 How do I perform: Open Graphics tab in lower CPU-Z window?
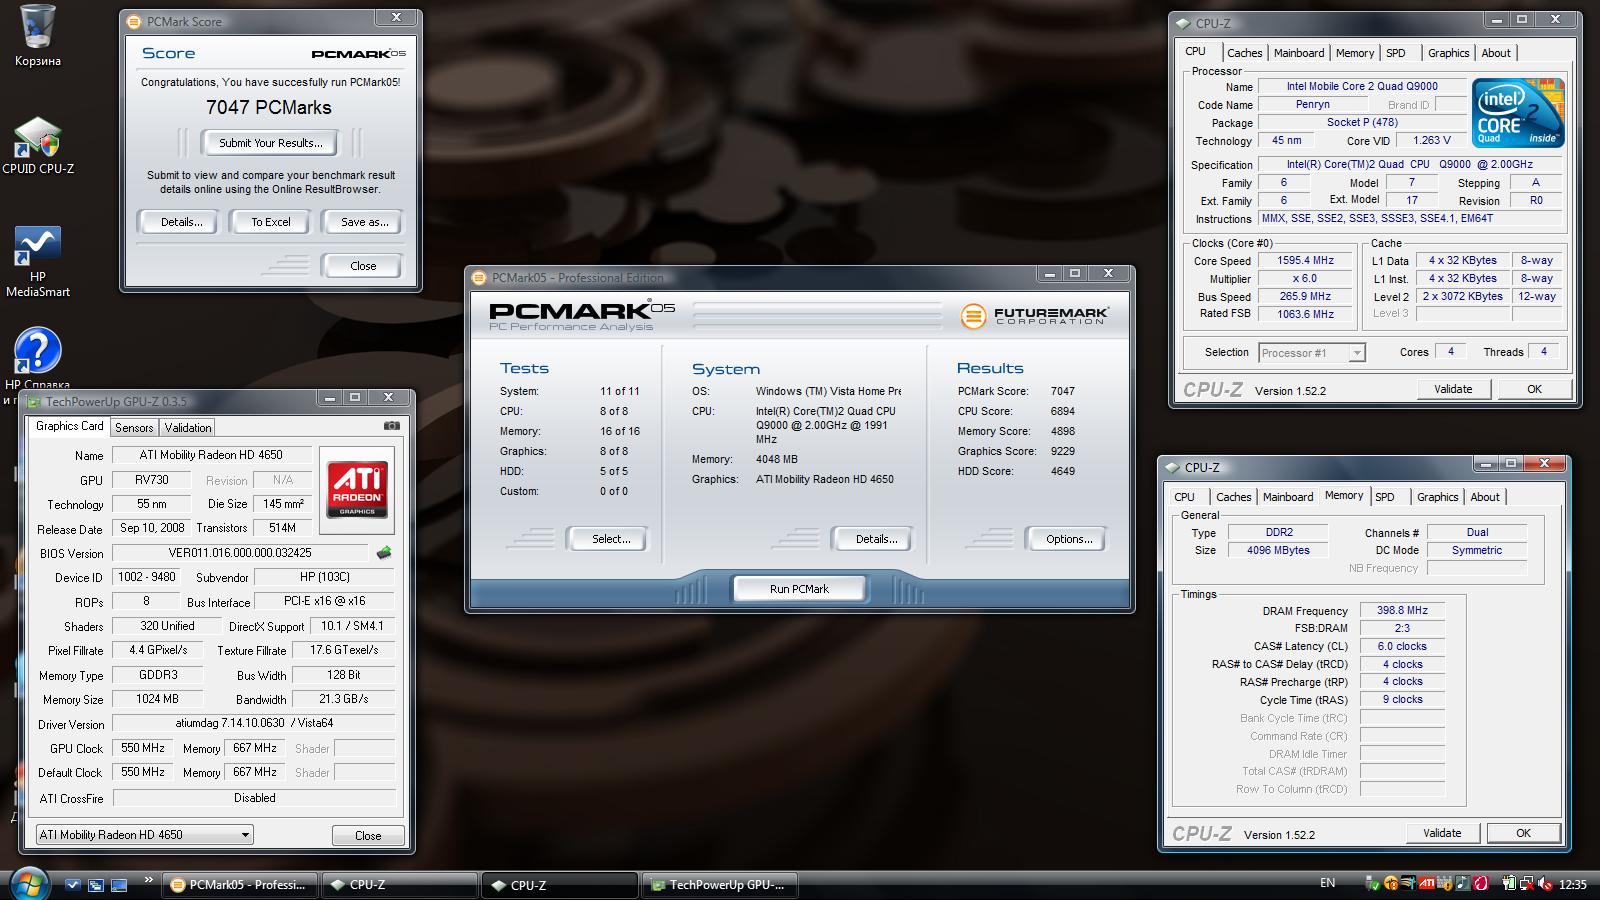point(1438,497)
